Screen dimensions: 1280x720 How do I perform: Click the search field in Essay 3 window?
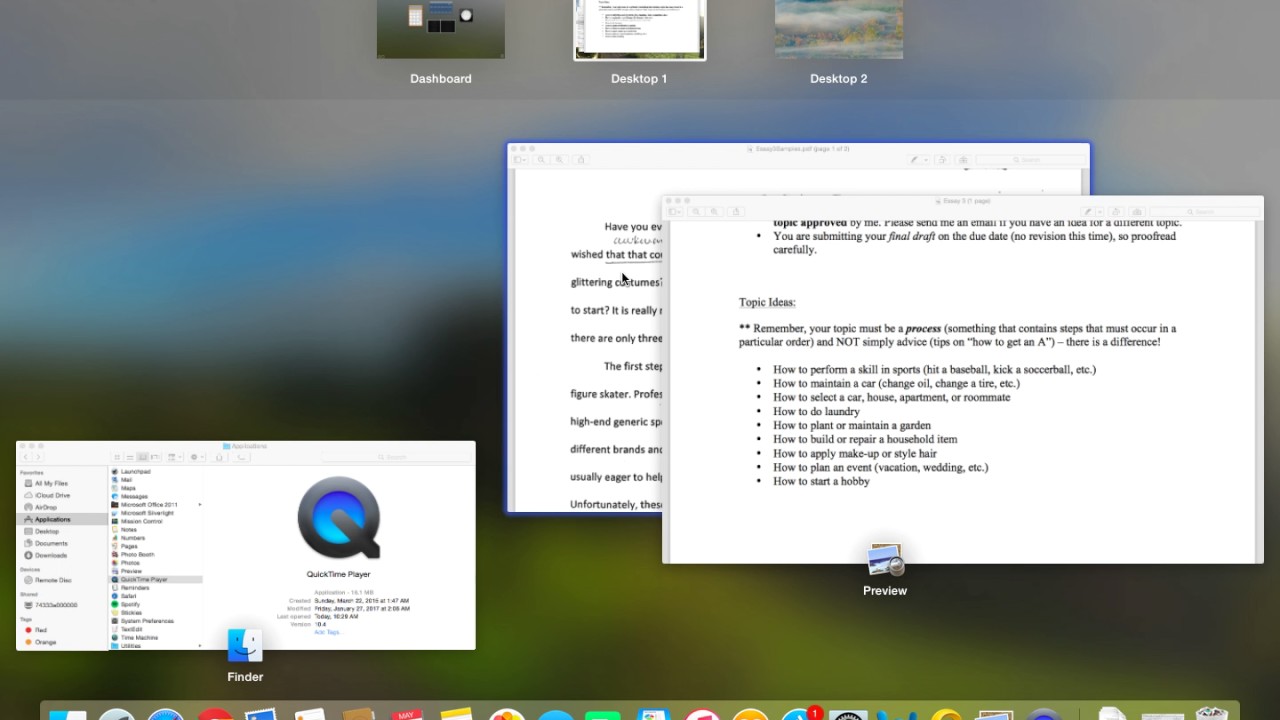(x=1205, y=212)
